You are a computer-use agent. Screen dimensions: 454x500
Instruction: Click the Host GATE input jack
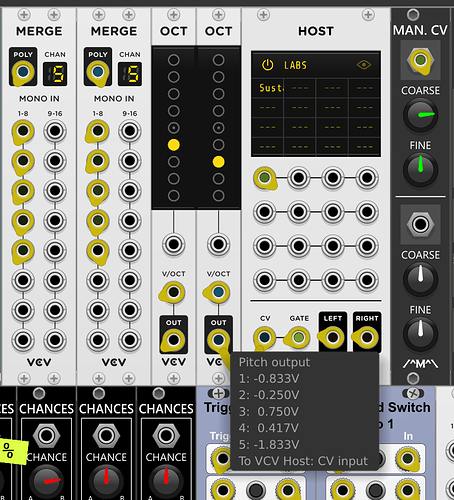point(299,338)
